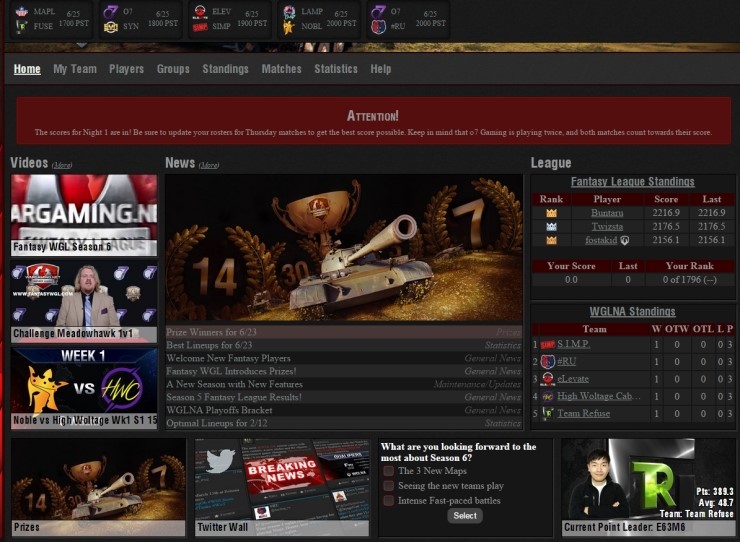Open the 'Best Lineups for 6/23' news item
The width and height of the screenshot is (740, 542).
pyautogui.click(x=209, y=345)
